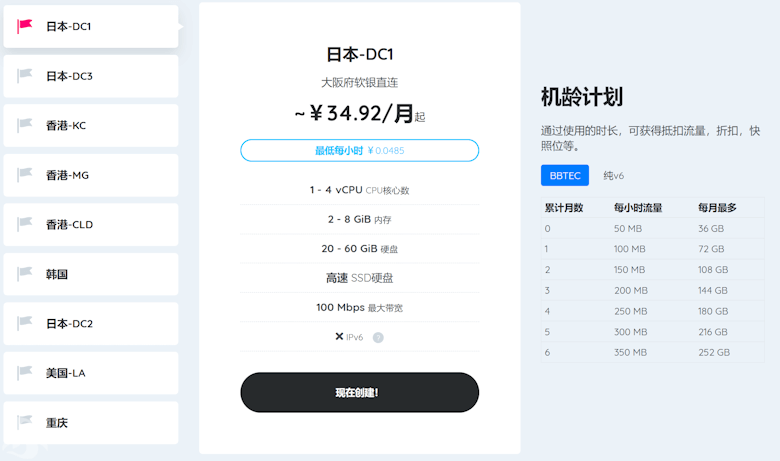Click the 累计月数 6 table row
The width and height of the screenshot is (780, 461).
(652, 352)
